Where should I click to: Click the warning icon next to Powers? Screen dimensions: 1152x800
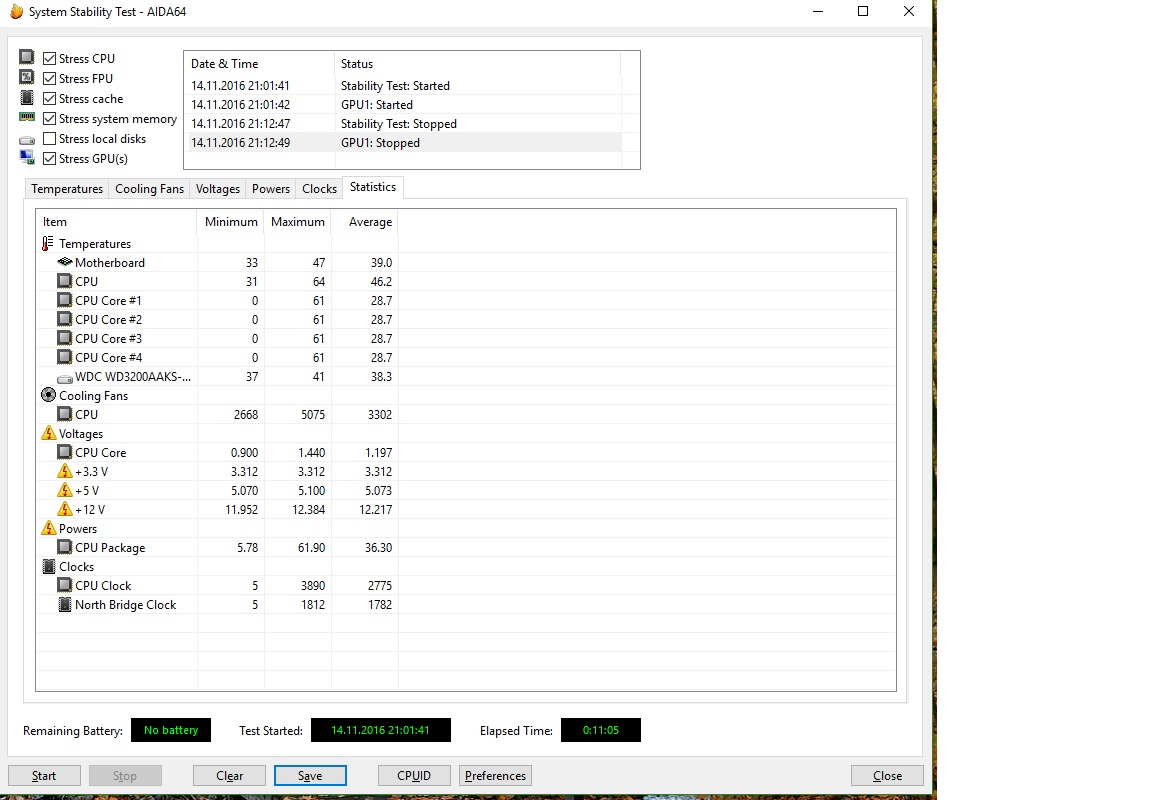48,527
